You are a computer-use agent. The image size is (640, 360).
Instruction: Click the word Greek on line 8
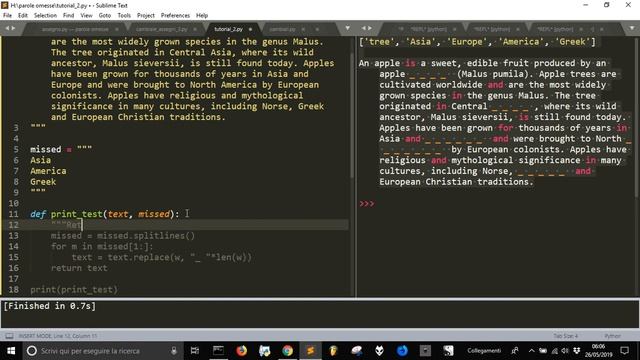point(43,182)
